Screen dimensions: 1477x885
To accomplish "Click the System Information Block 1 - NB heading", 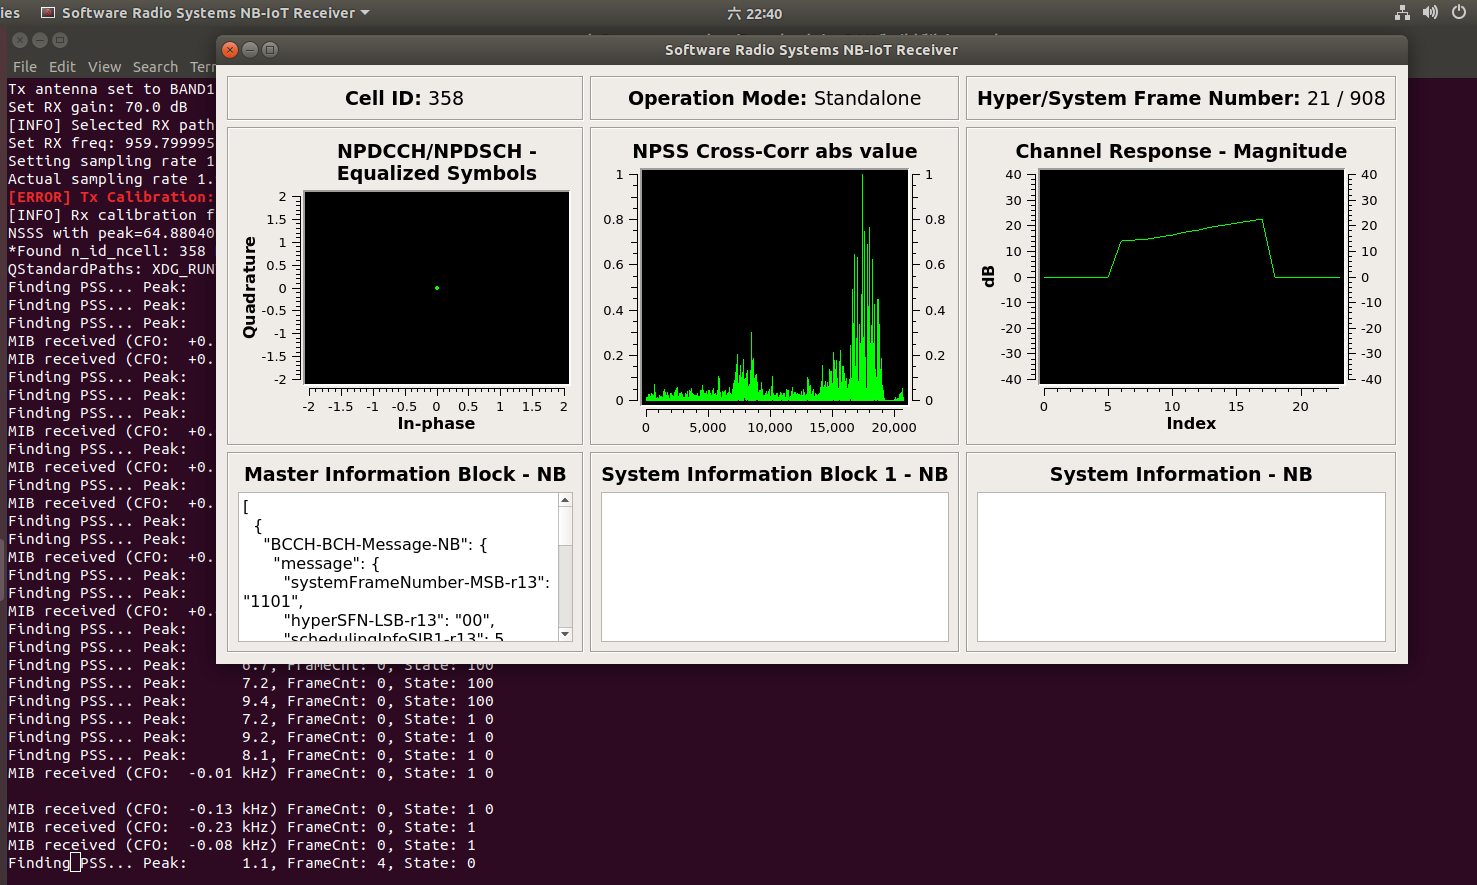I will (x=774, y=474).
